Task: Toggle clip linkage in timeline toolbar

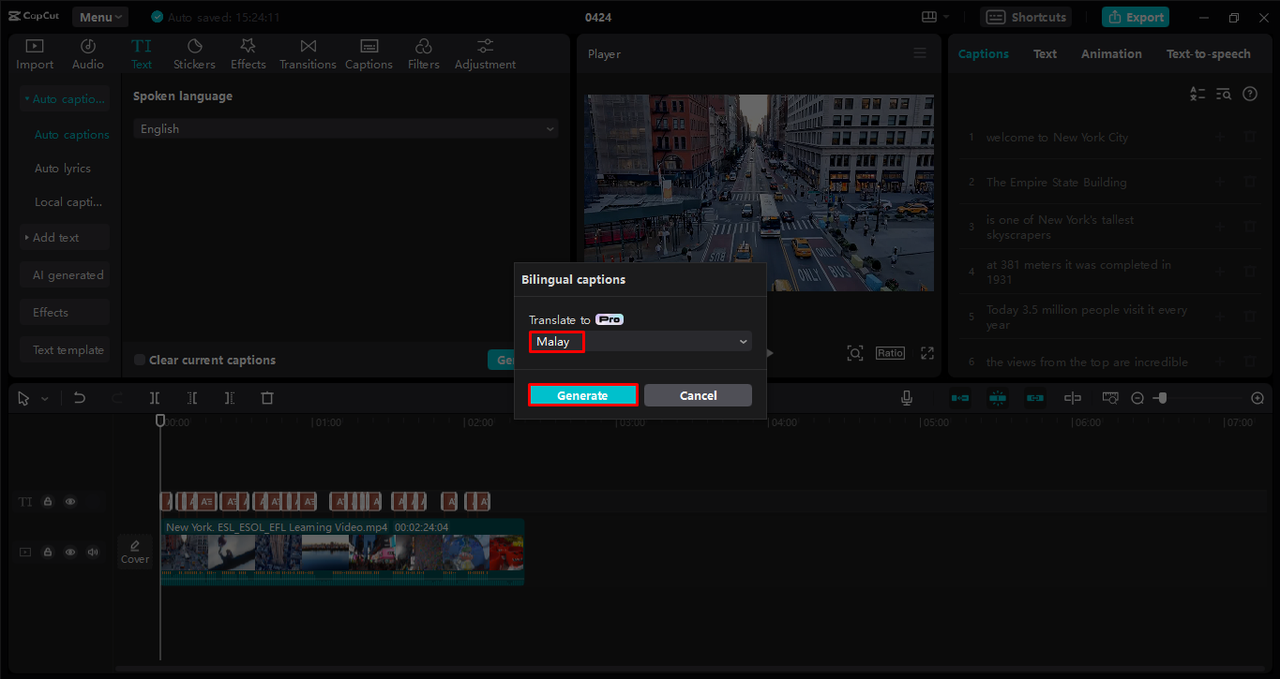Action: point(1035,398)
